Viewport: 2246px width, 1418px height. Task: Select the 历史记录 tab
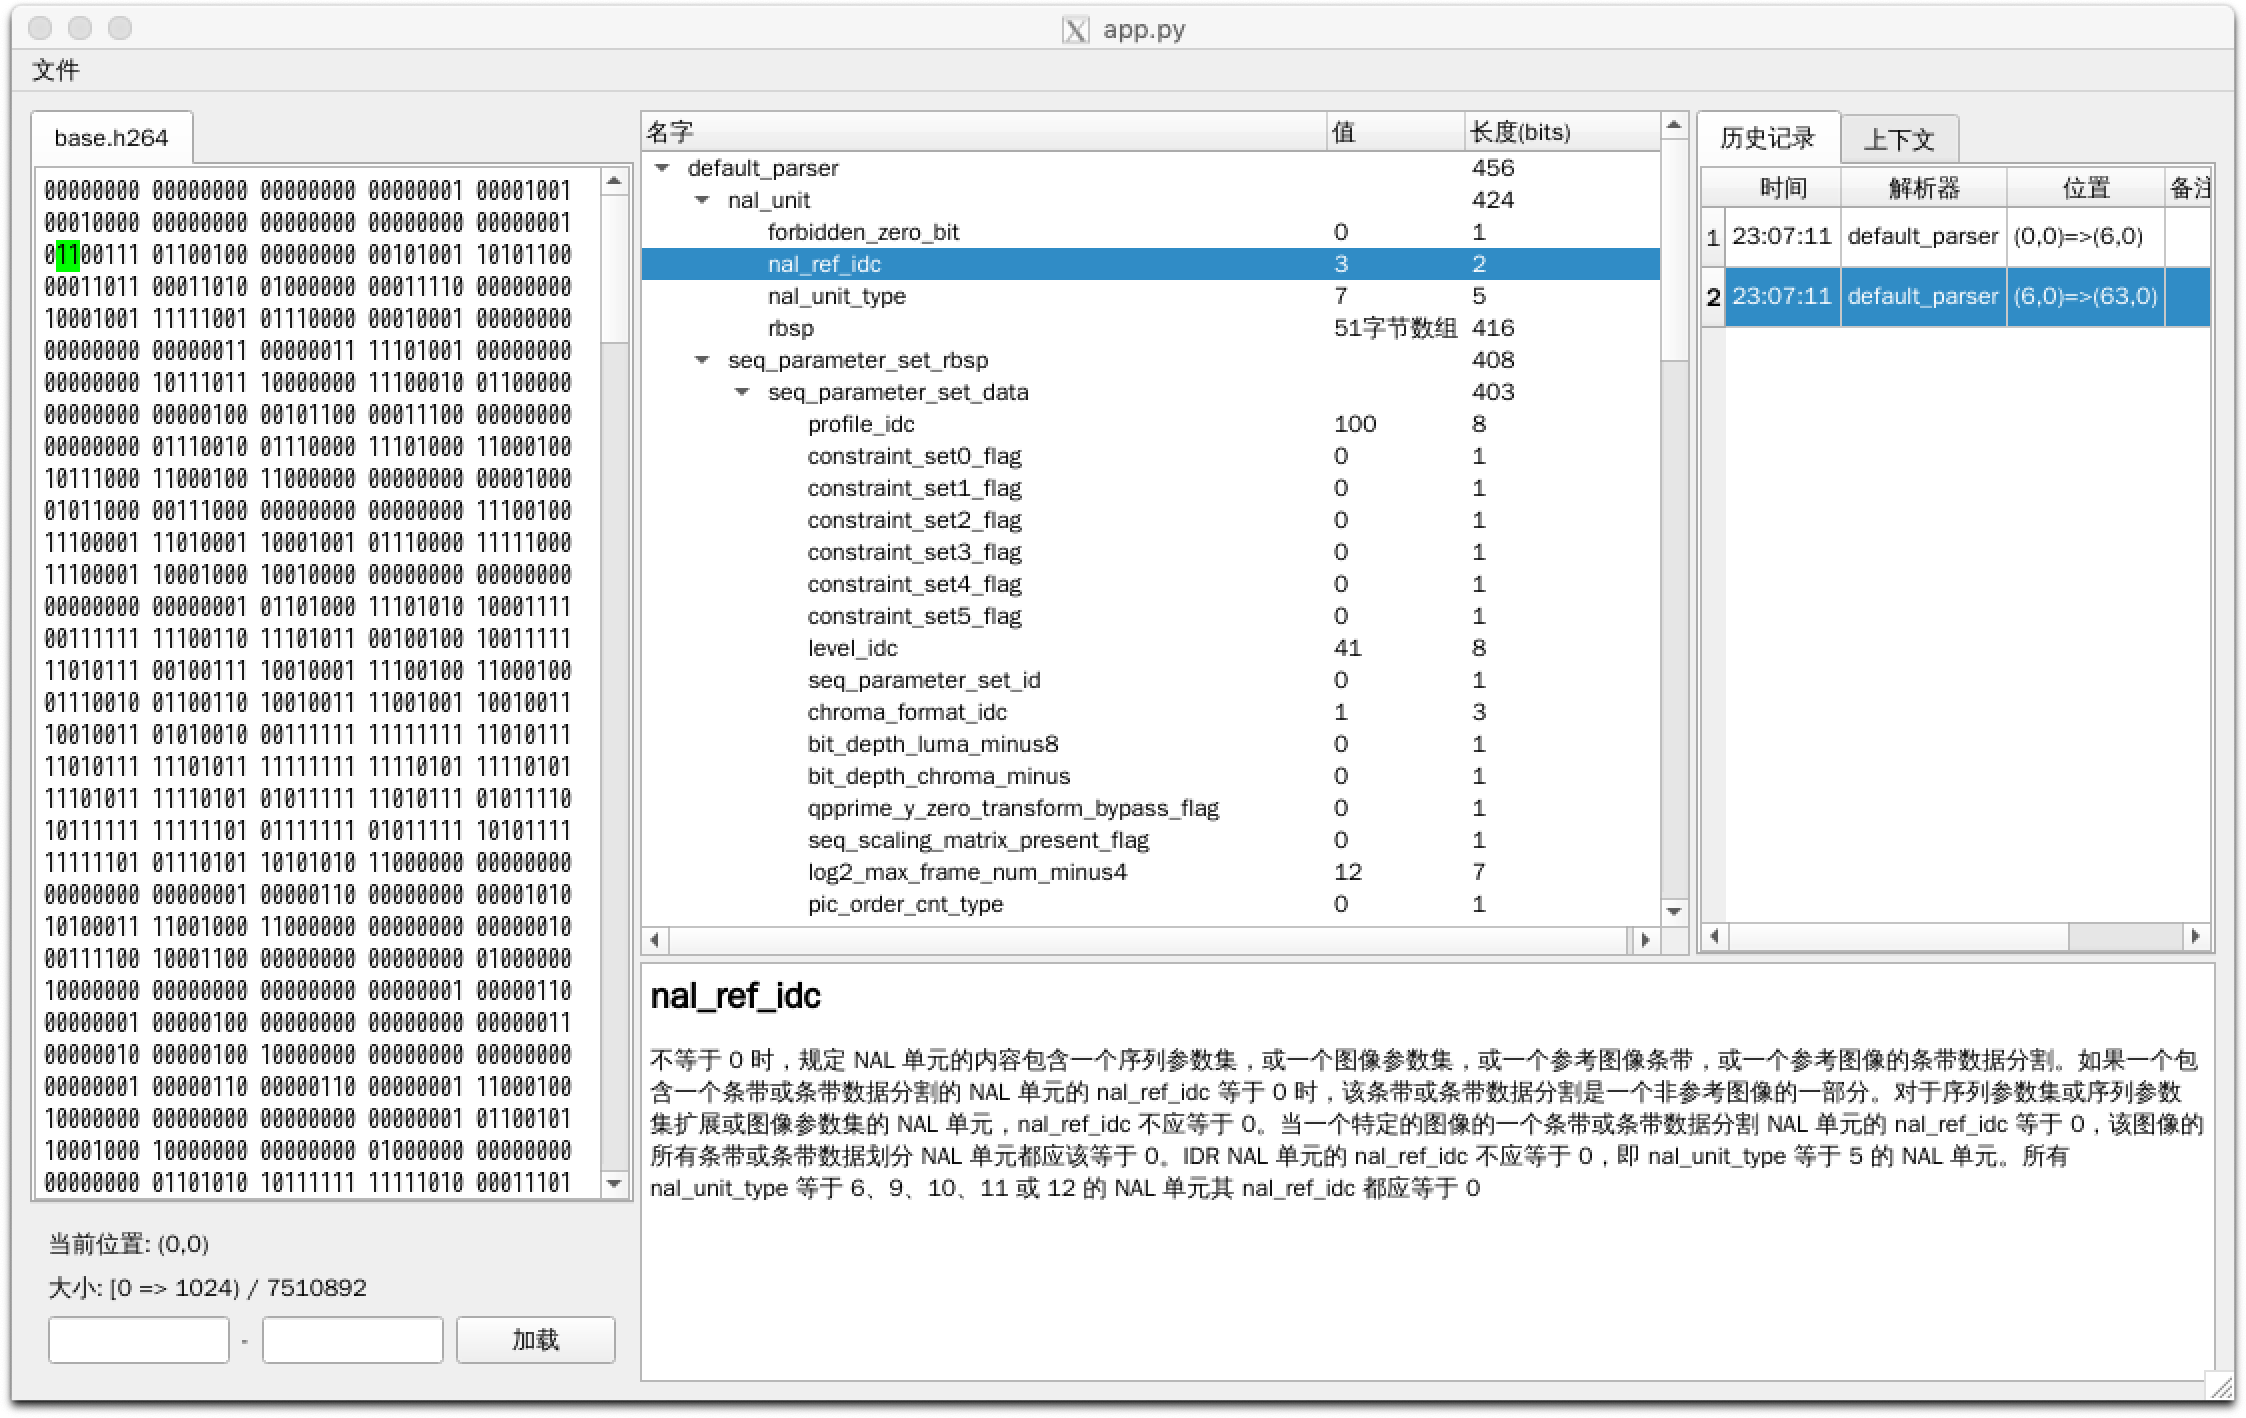(1767, 138)
